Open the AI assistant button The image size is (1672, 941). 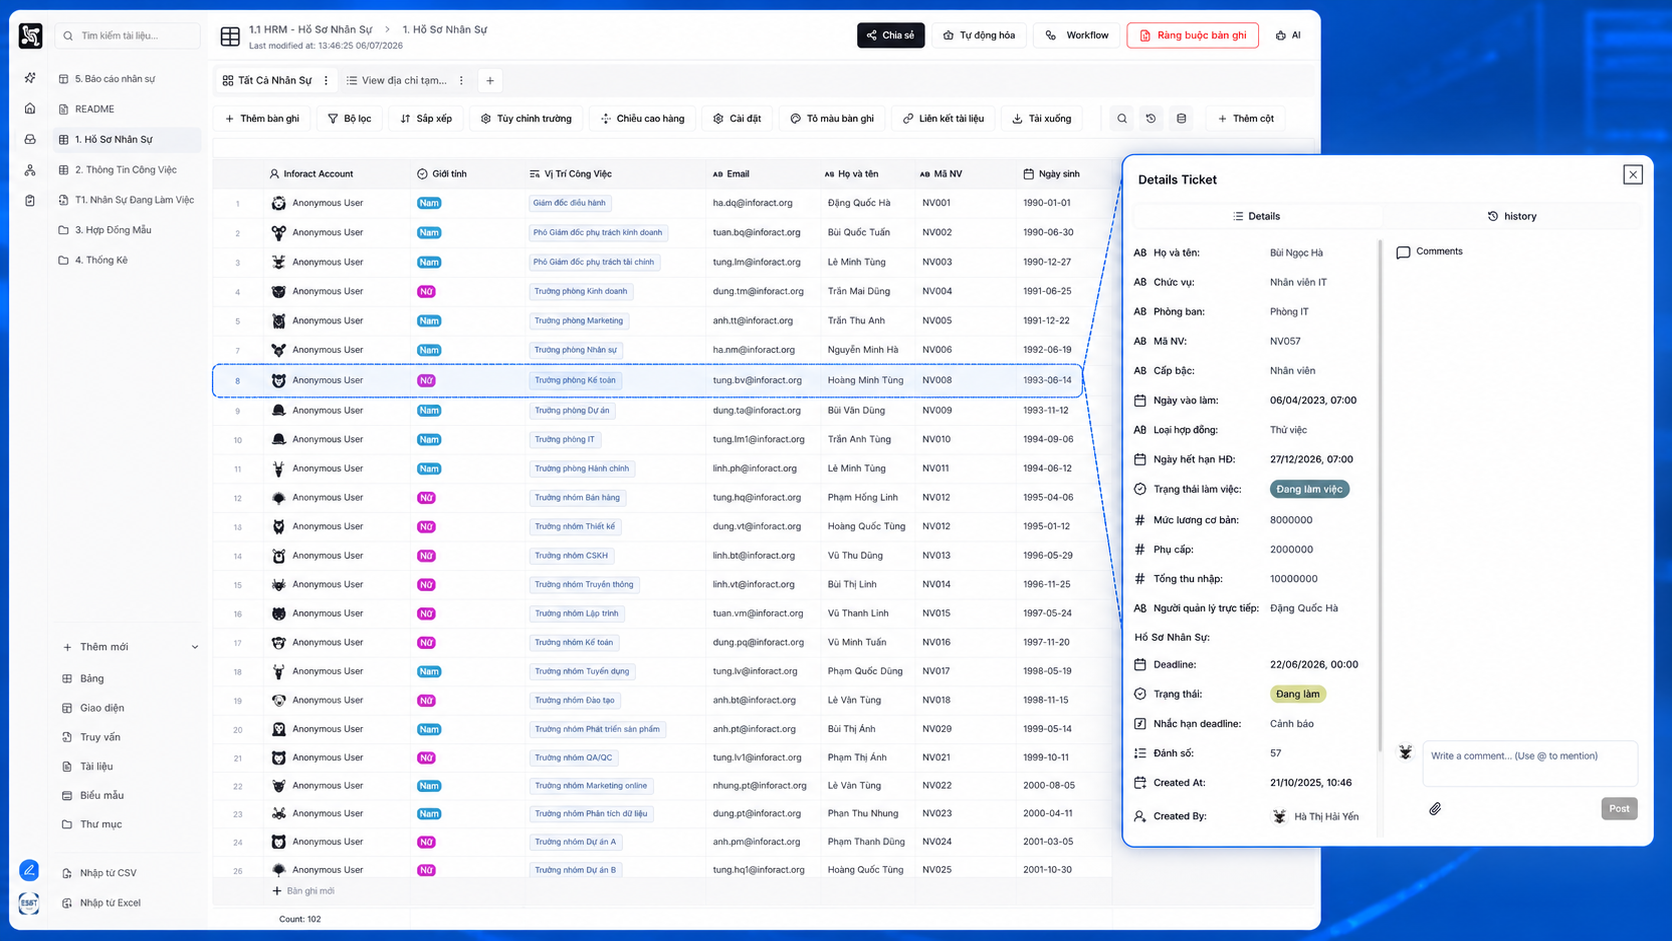point(1288,35)
